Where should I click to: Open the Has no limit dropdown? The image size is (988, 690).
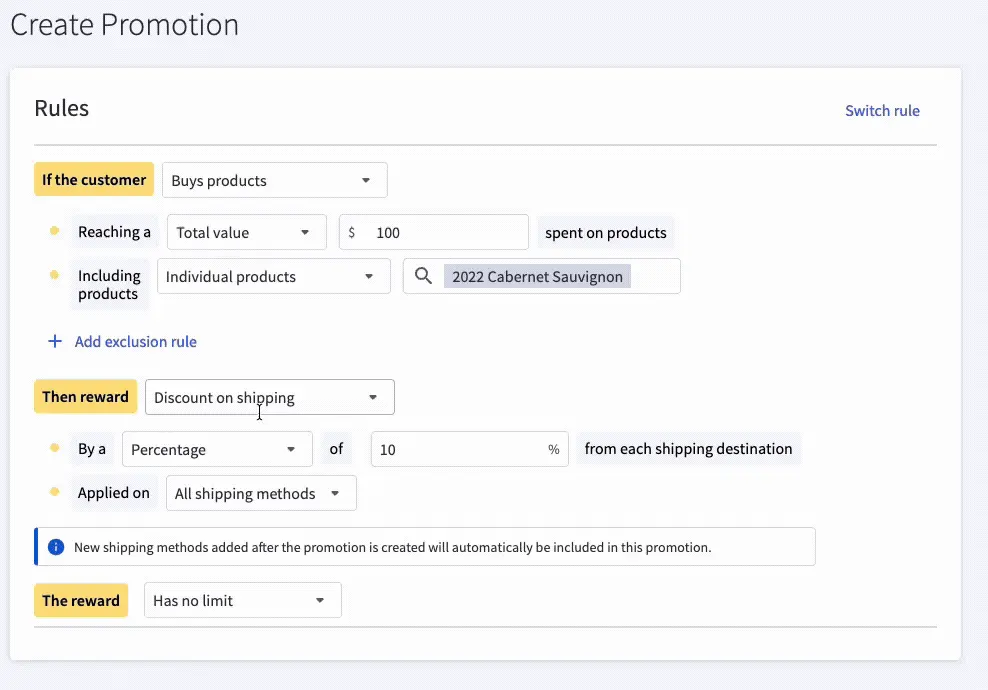tap(242, 600)
